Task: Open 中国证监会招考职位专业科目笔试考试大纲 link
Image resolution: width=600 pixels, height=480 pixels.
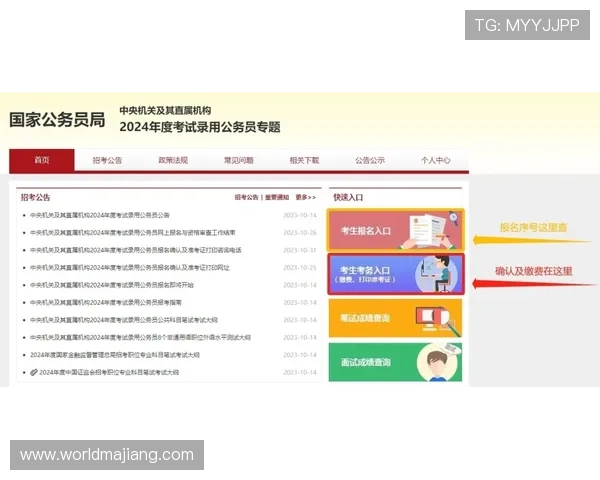Action: coord(109,372)
